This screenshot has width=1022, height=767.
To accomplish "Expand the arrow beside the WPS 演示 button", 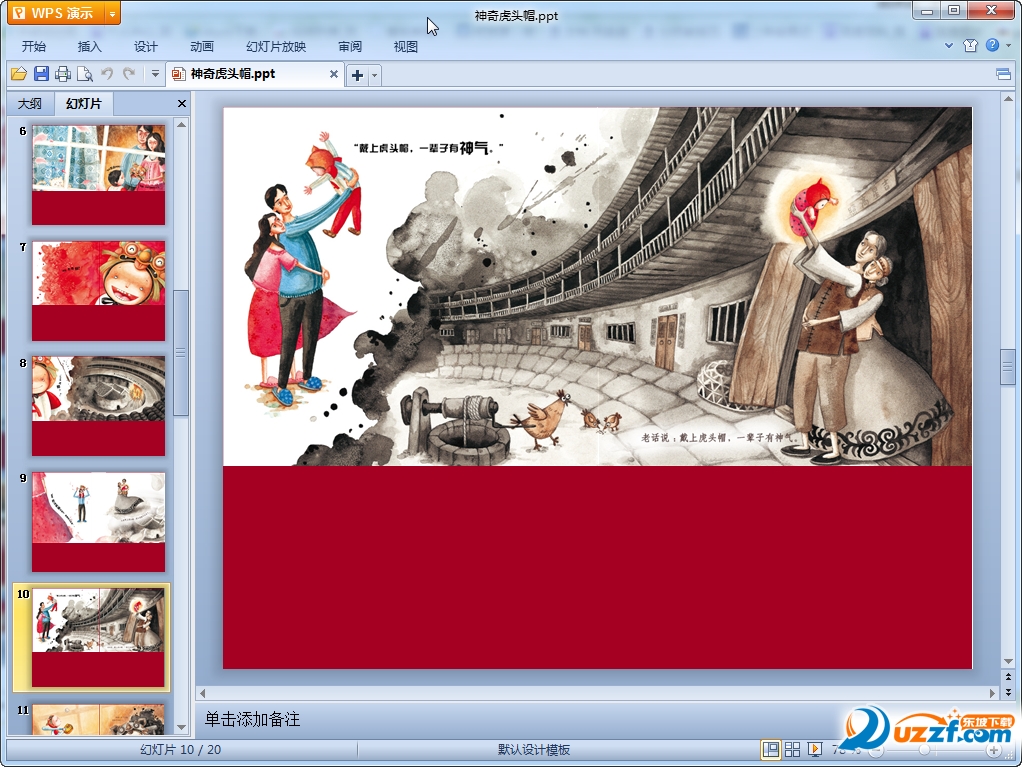I will tap(113, 13).
